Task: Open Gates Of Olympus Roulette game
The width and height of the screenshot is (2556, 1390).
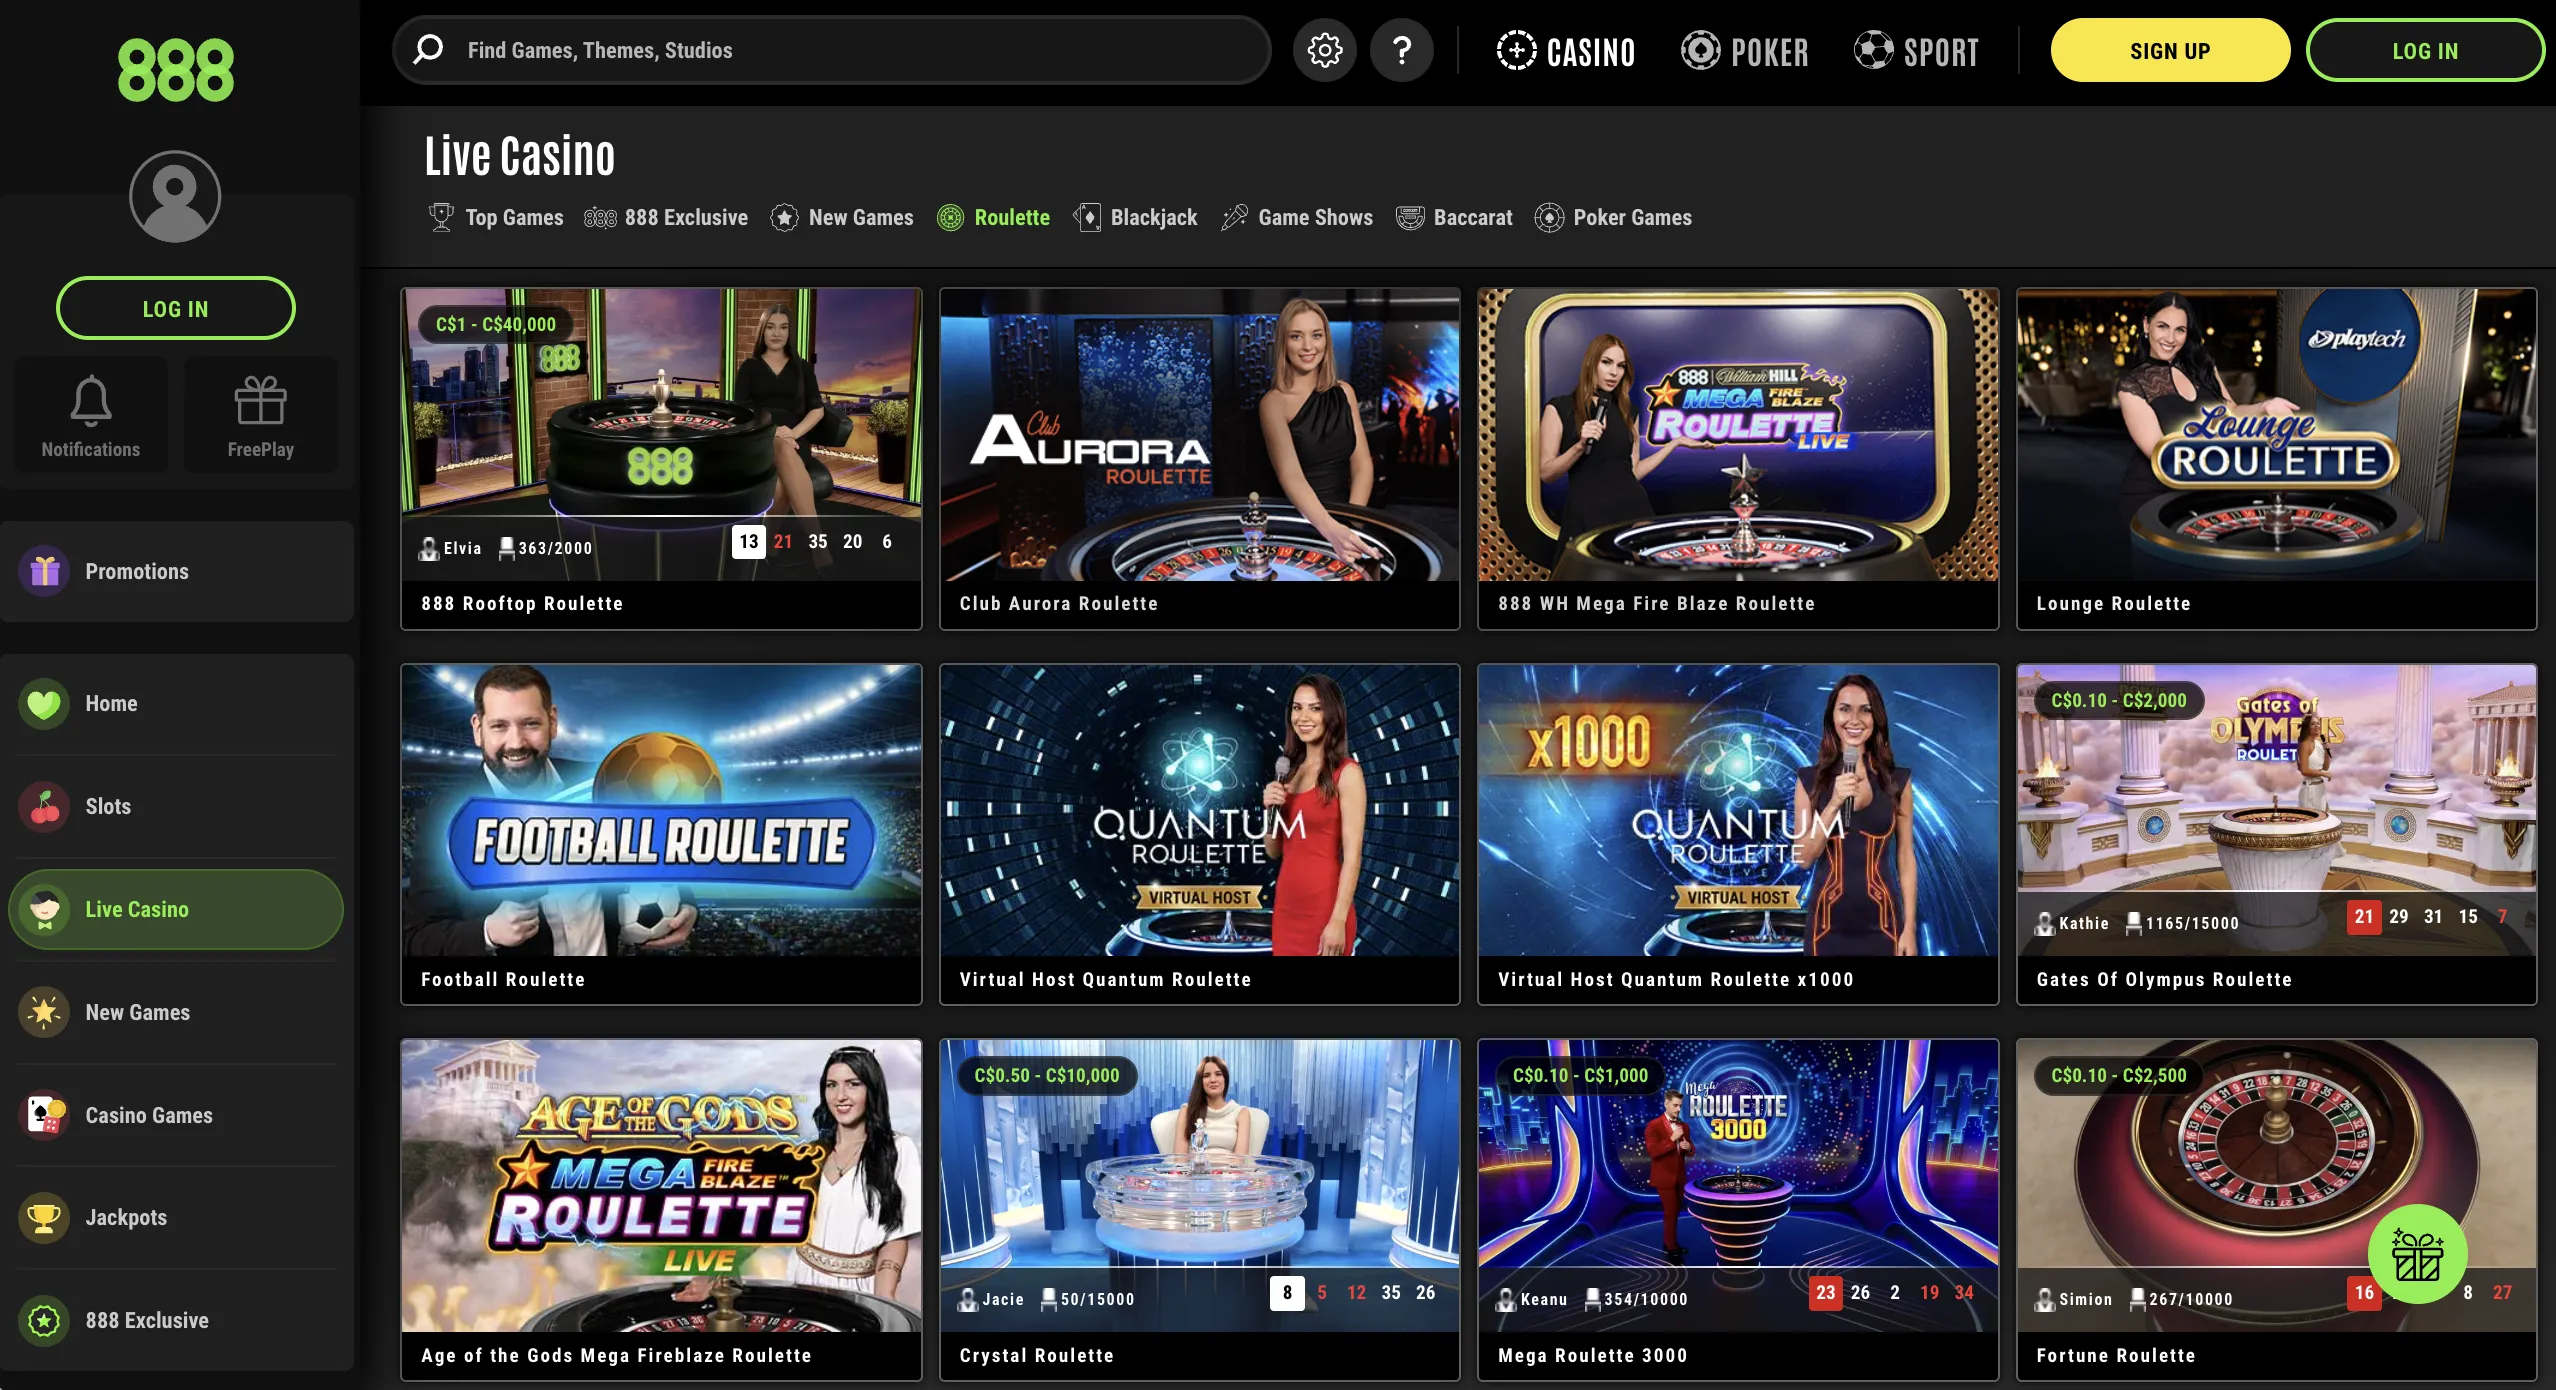Action: tap(2277, 834)
